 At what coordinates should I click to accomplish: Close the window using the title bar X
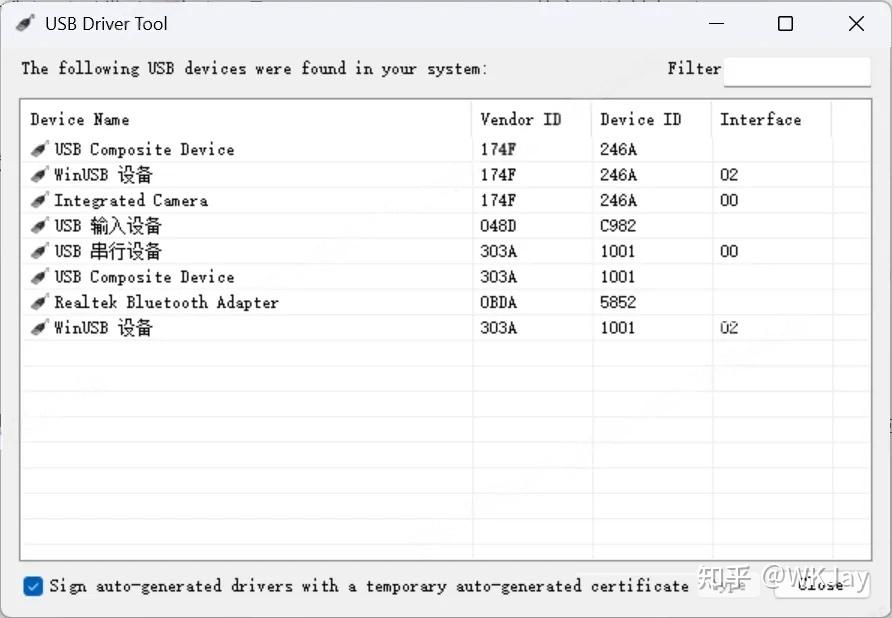[856, 24]
